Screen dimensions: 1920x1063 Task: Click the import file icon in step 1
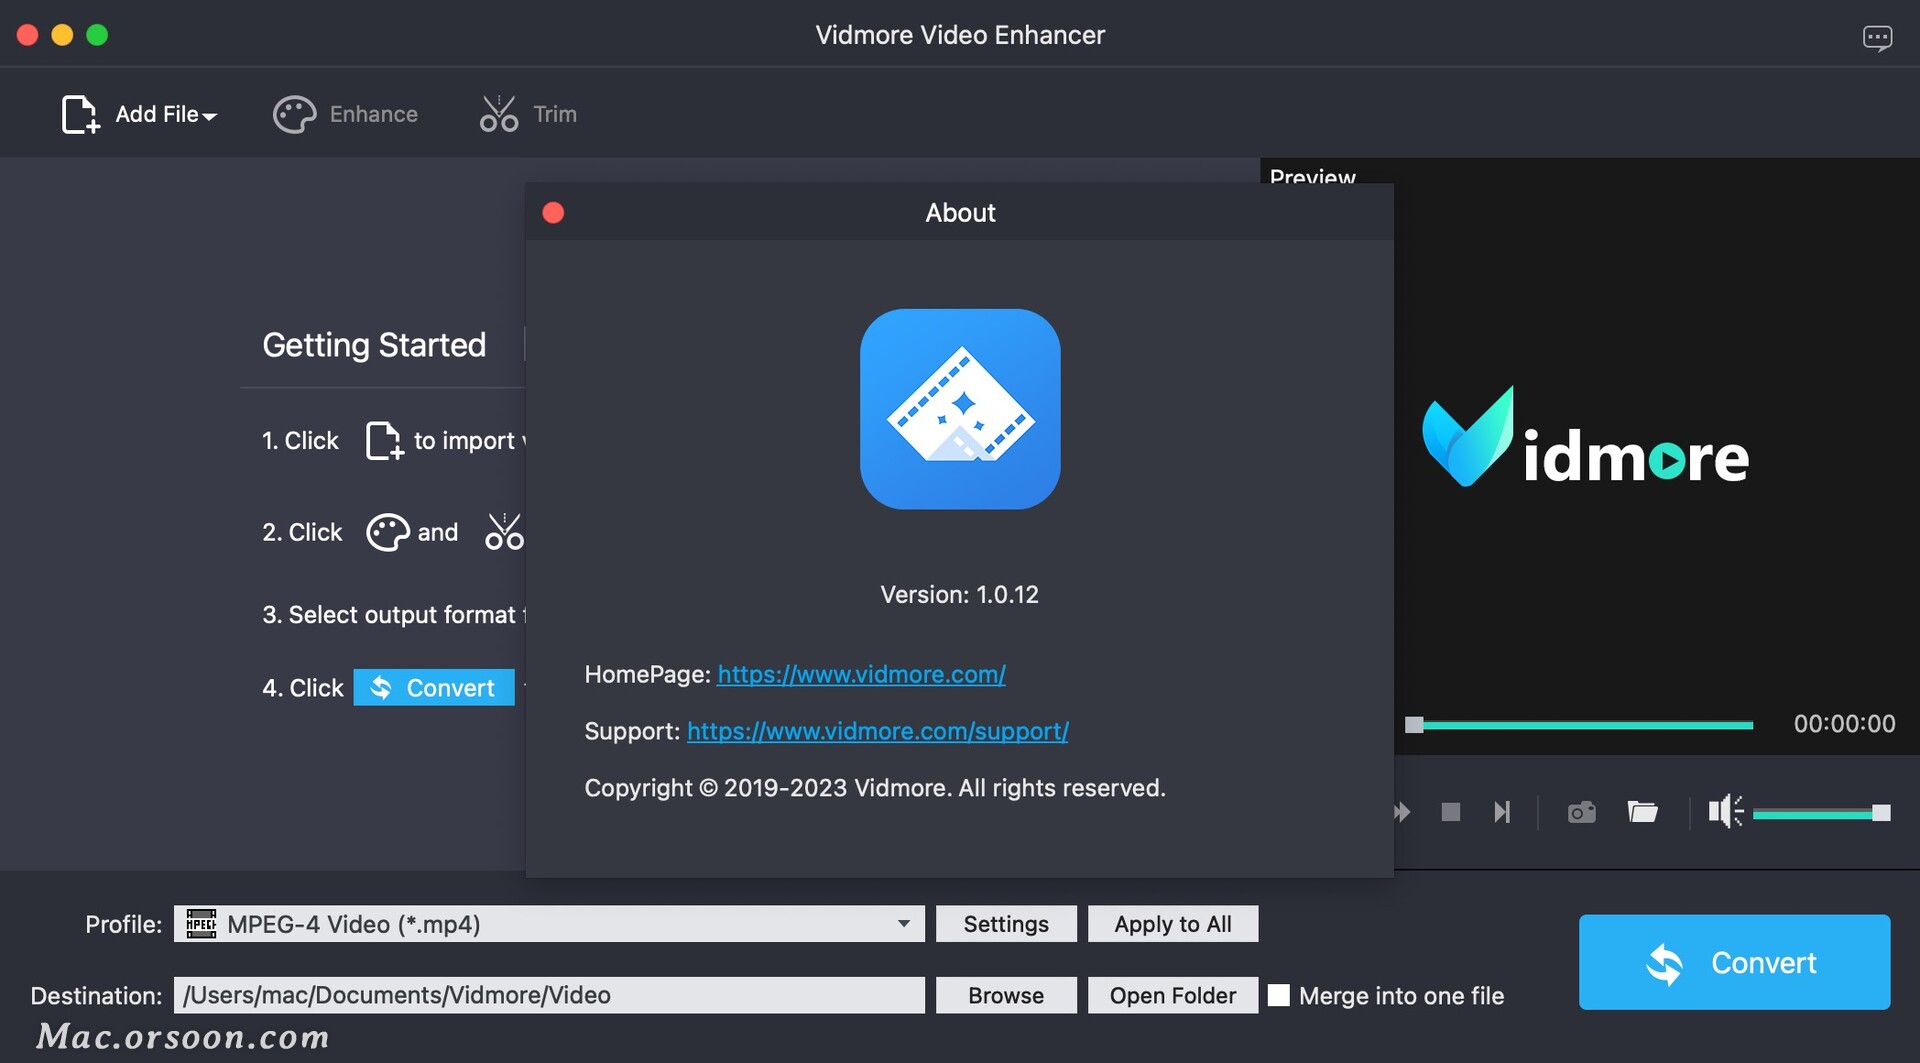point(384,441)
